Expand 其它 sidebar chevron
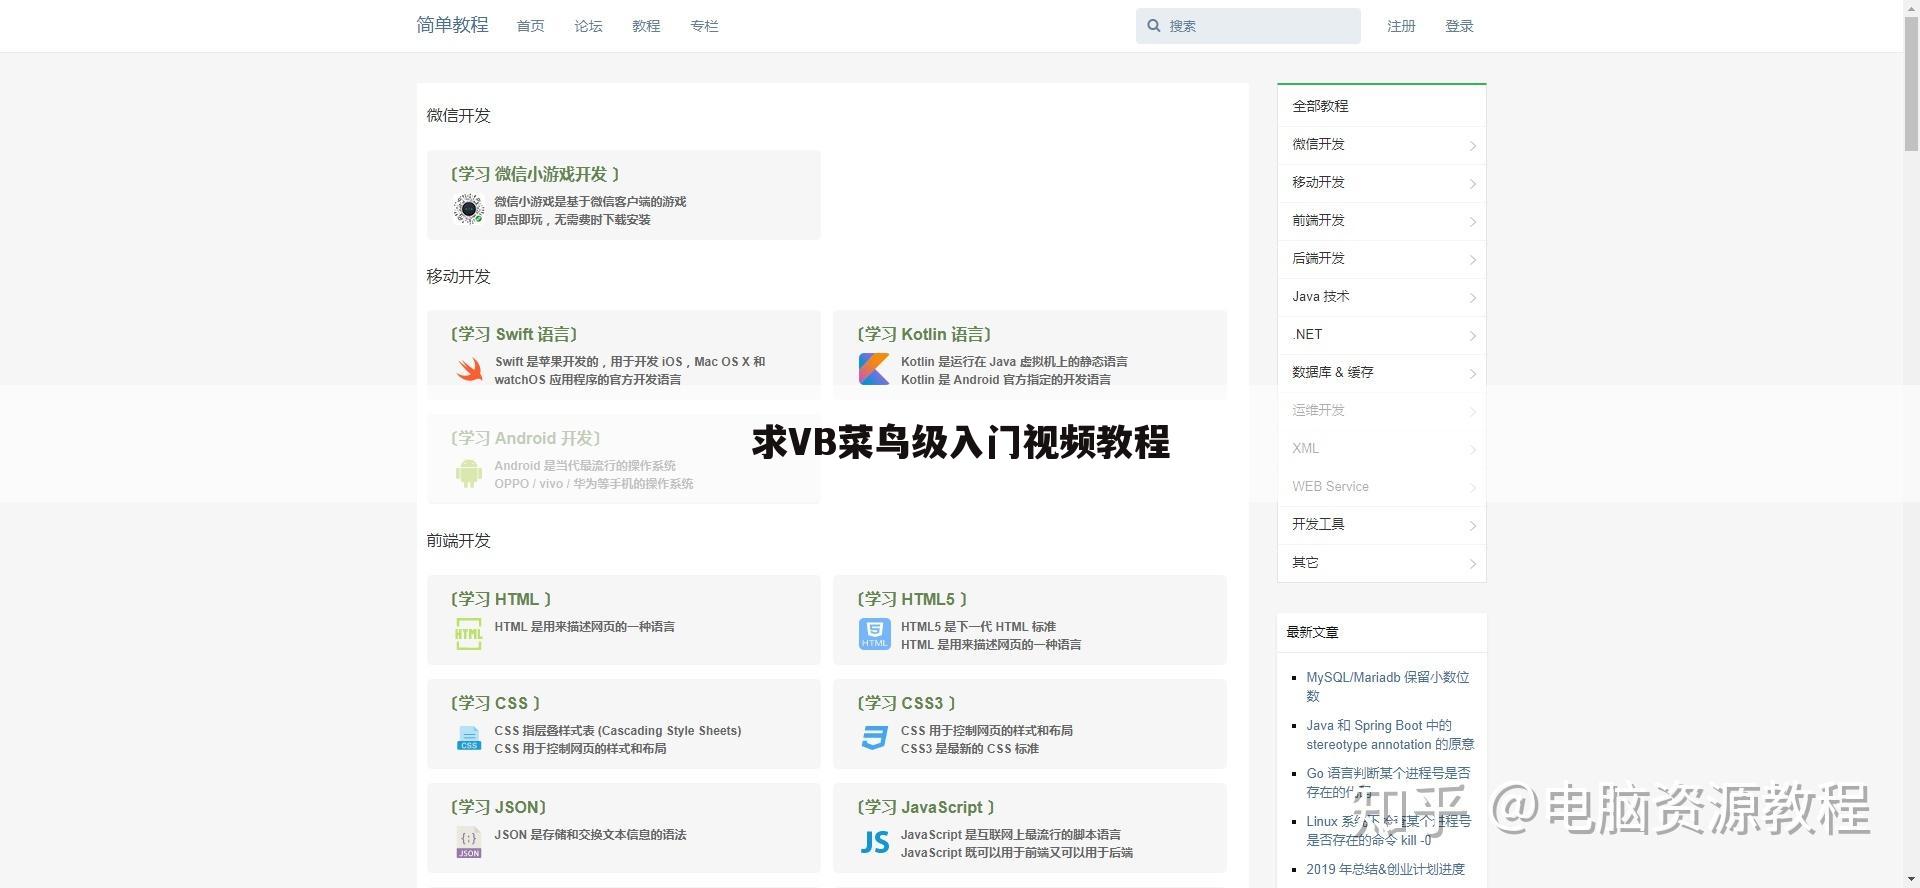1920x888 pixels. 1472,564
